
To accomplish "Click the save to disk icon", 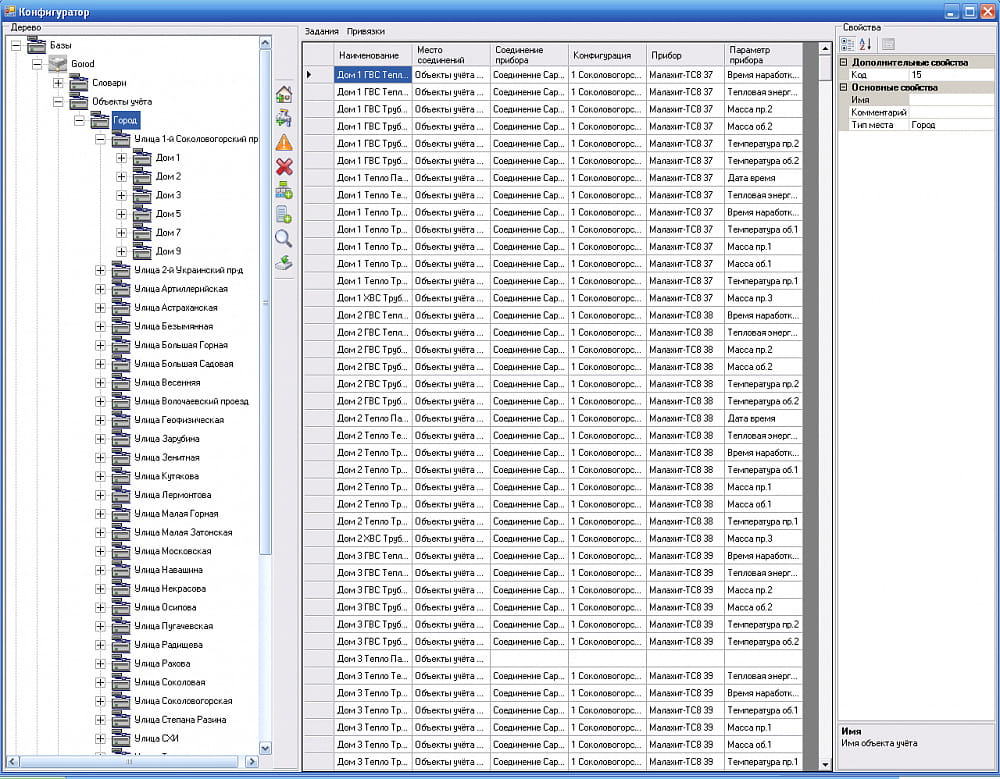I will coord(284,262).
